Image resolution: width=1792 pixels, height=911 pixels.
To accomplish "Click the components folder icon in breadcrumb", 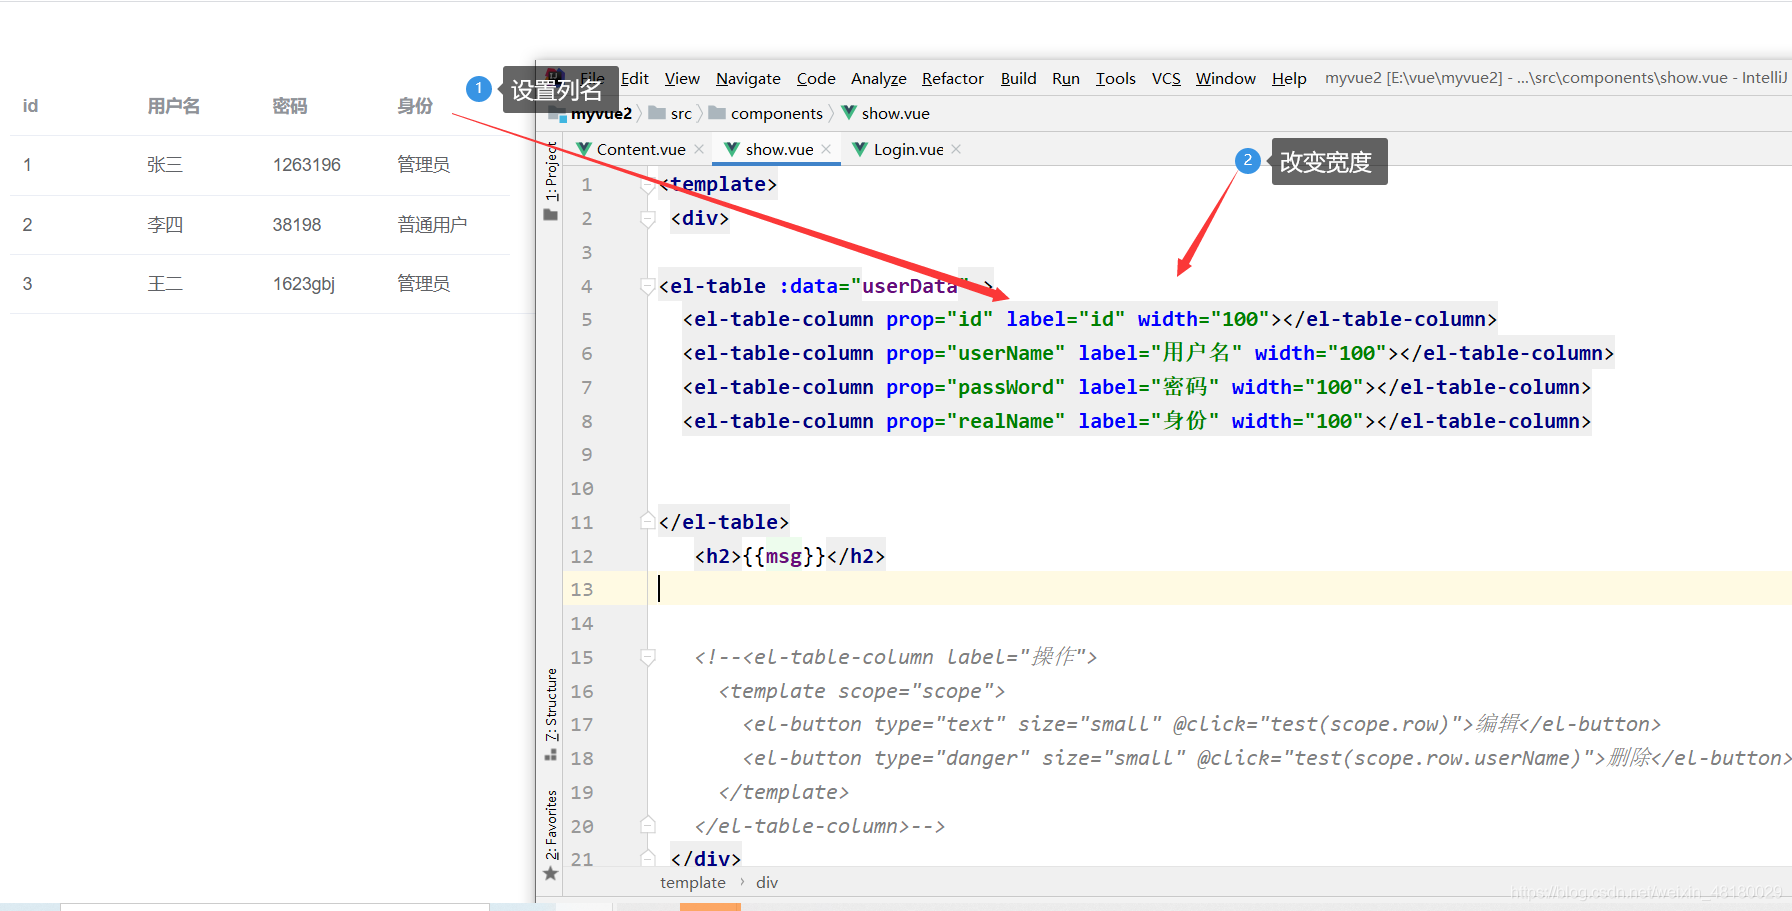I will point(717,113).
